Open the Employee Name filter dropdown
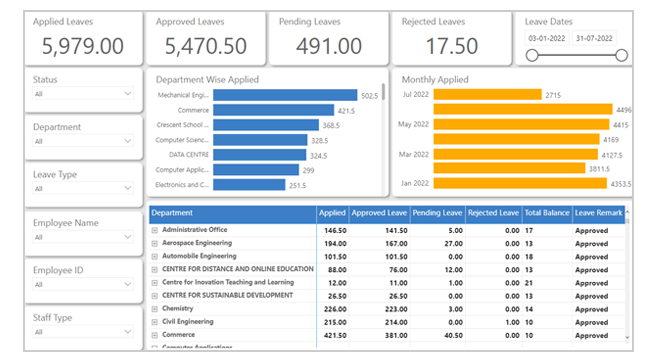The width and height of the screenshot is (650, 360). [x=82, y=237]
